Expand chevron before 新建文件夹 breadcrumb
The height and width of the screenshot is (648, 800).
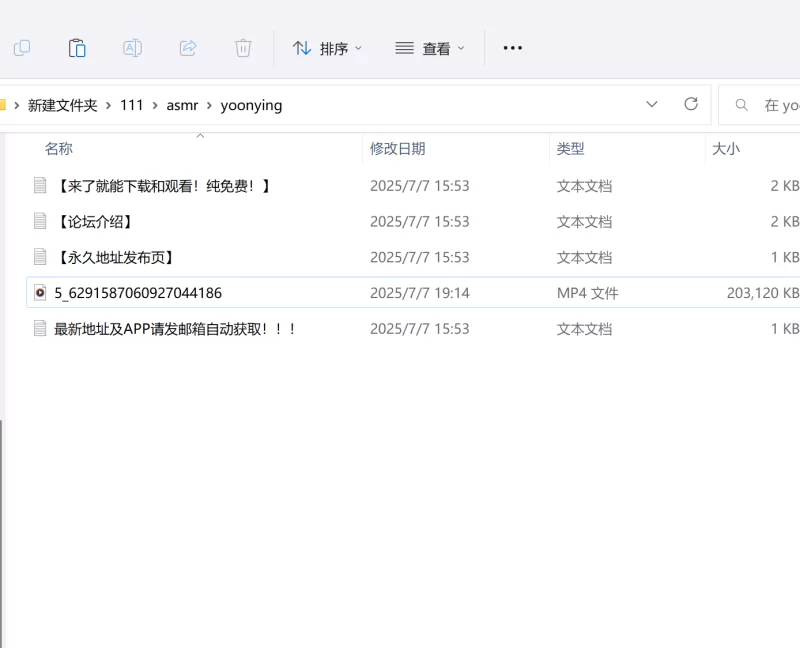(x=16, y=105)
